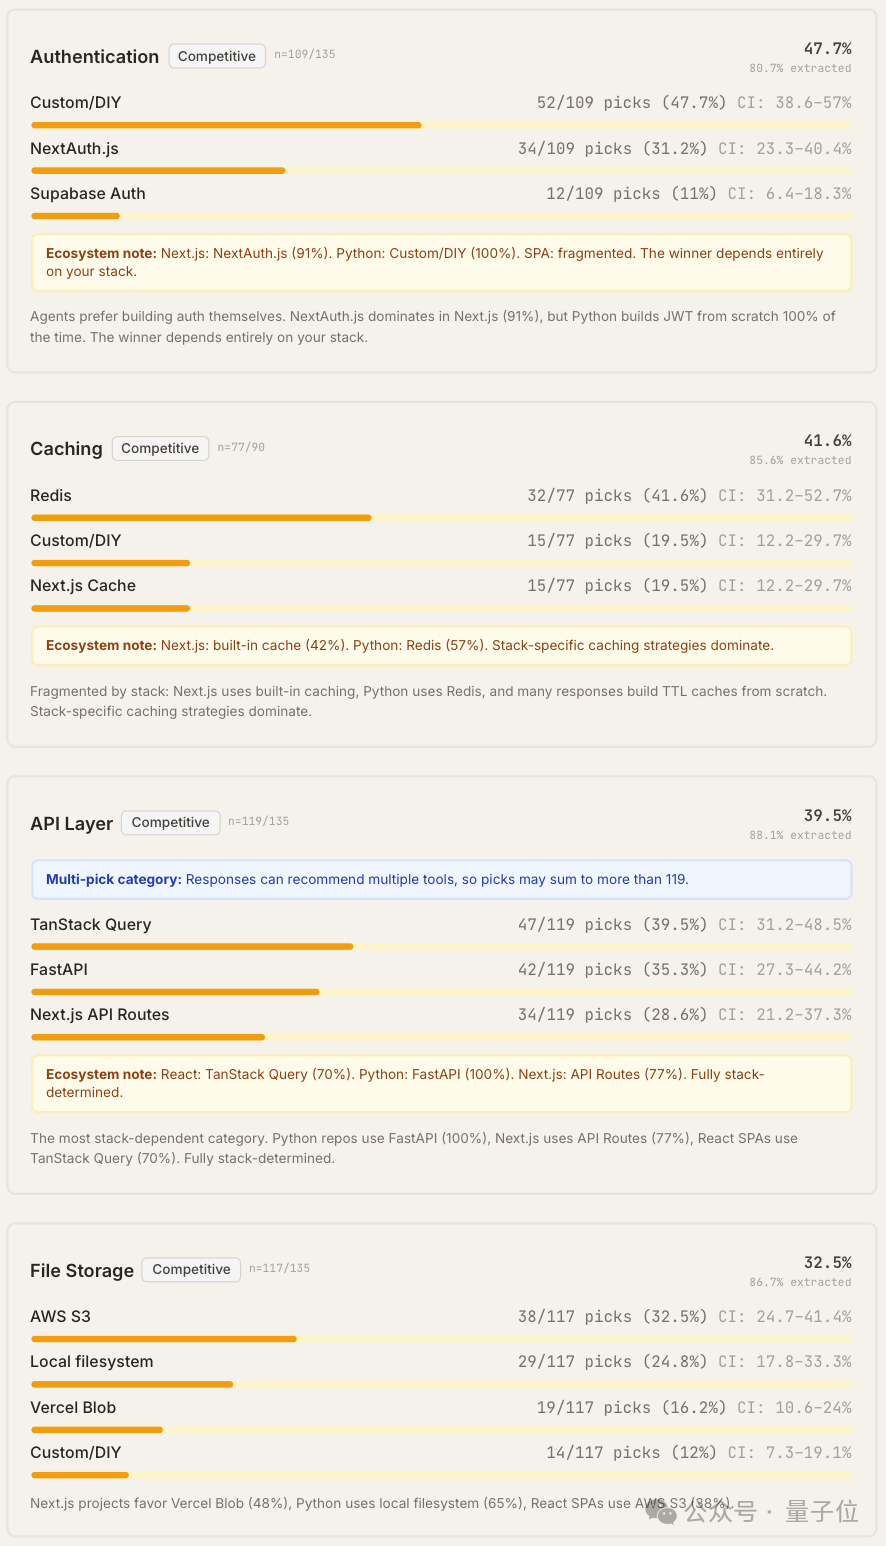This screenshot has width=886, height=1546.
Task: Click the Caching Ecosystem note box
Action: (x=441, y=646)
